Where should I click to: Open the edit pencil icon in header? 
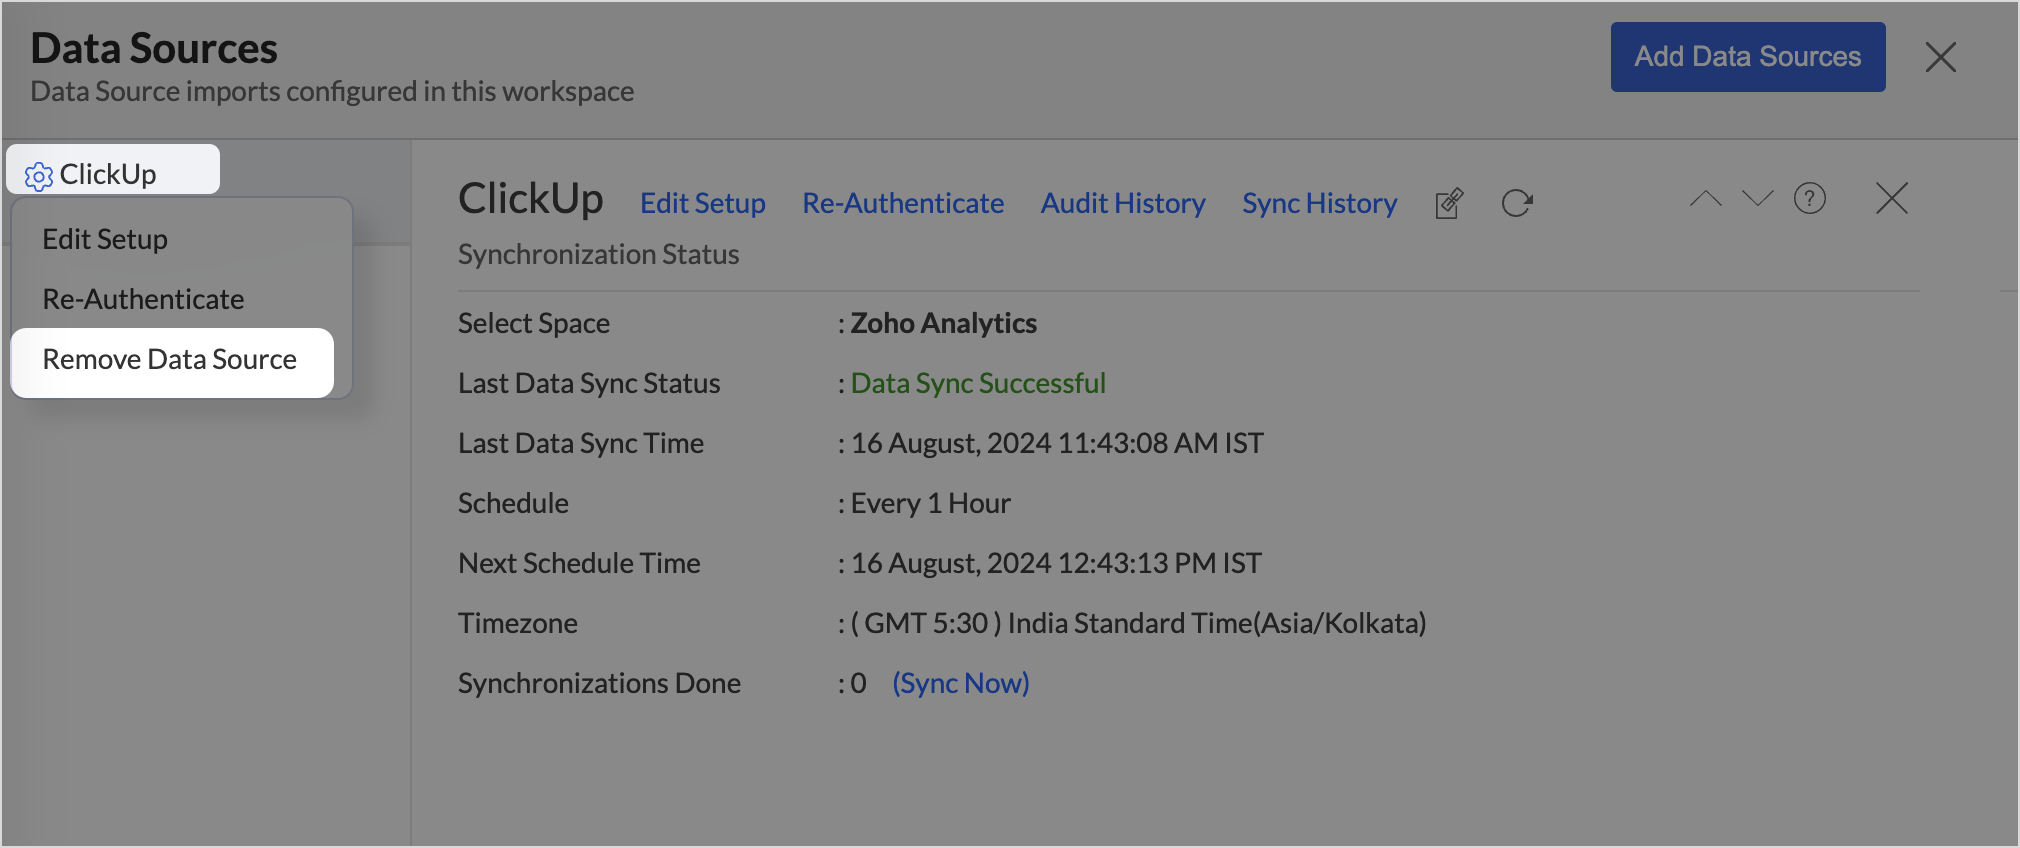pos(1449,203)
